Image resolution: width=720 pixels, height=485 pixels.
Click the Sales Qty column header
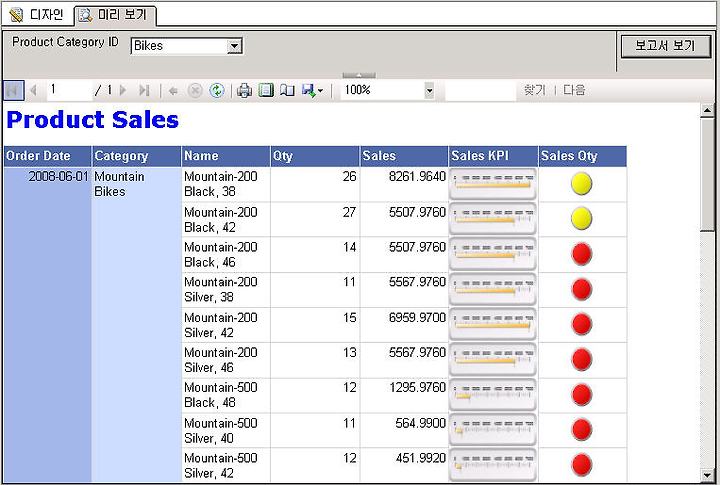[x=582, y=156]
